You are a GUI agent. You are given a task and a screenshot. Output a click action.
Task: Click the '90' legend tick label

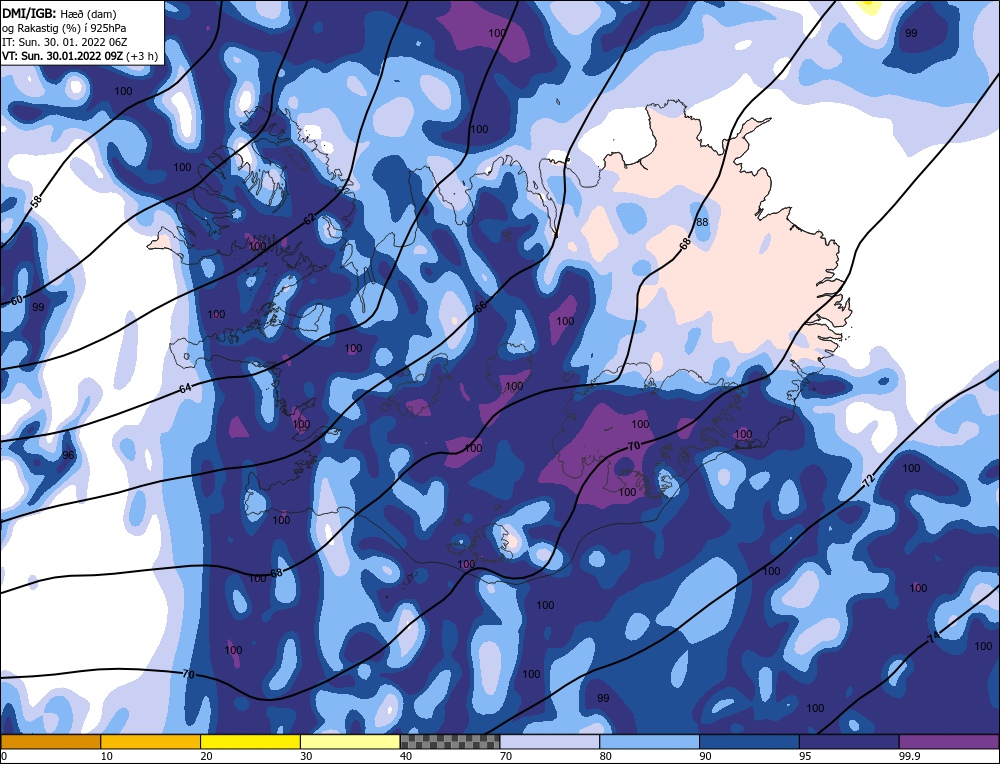(706, 756)
